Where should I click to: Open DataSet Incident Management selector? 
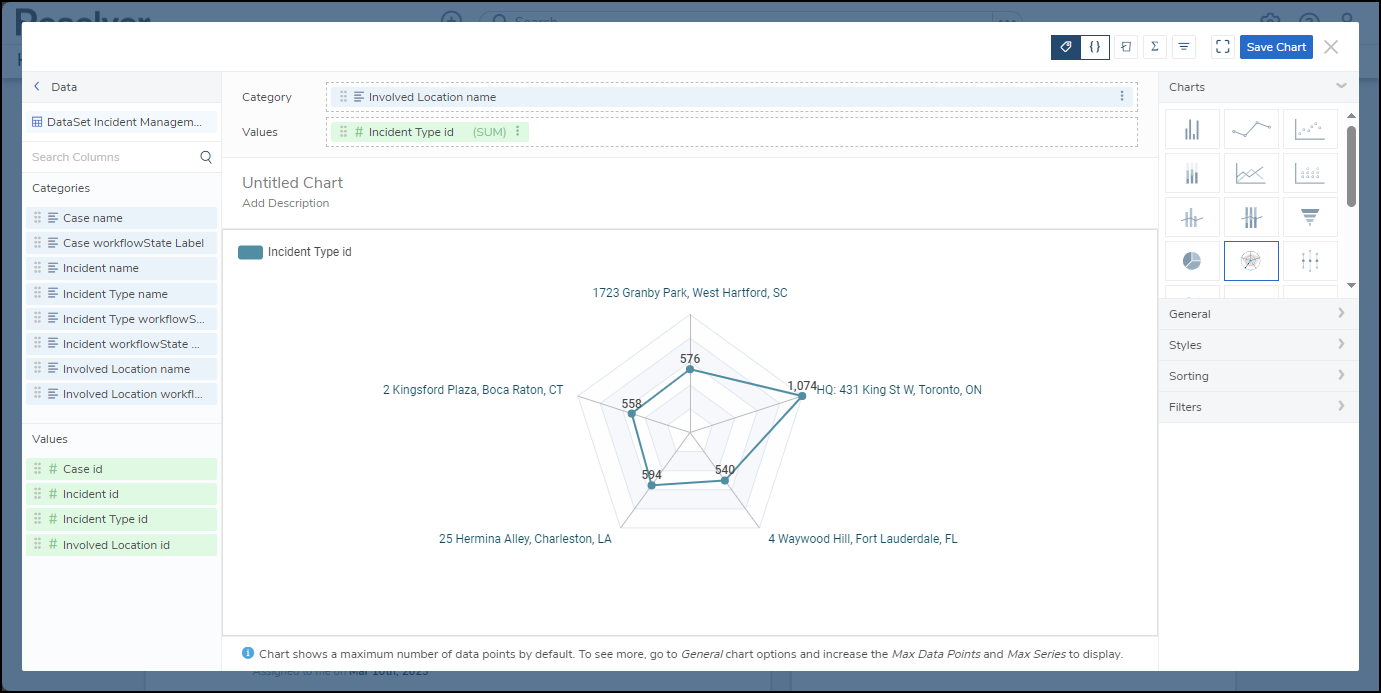[x=121, y=122]
